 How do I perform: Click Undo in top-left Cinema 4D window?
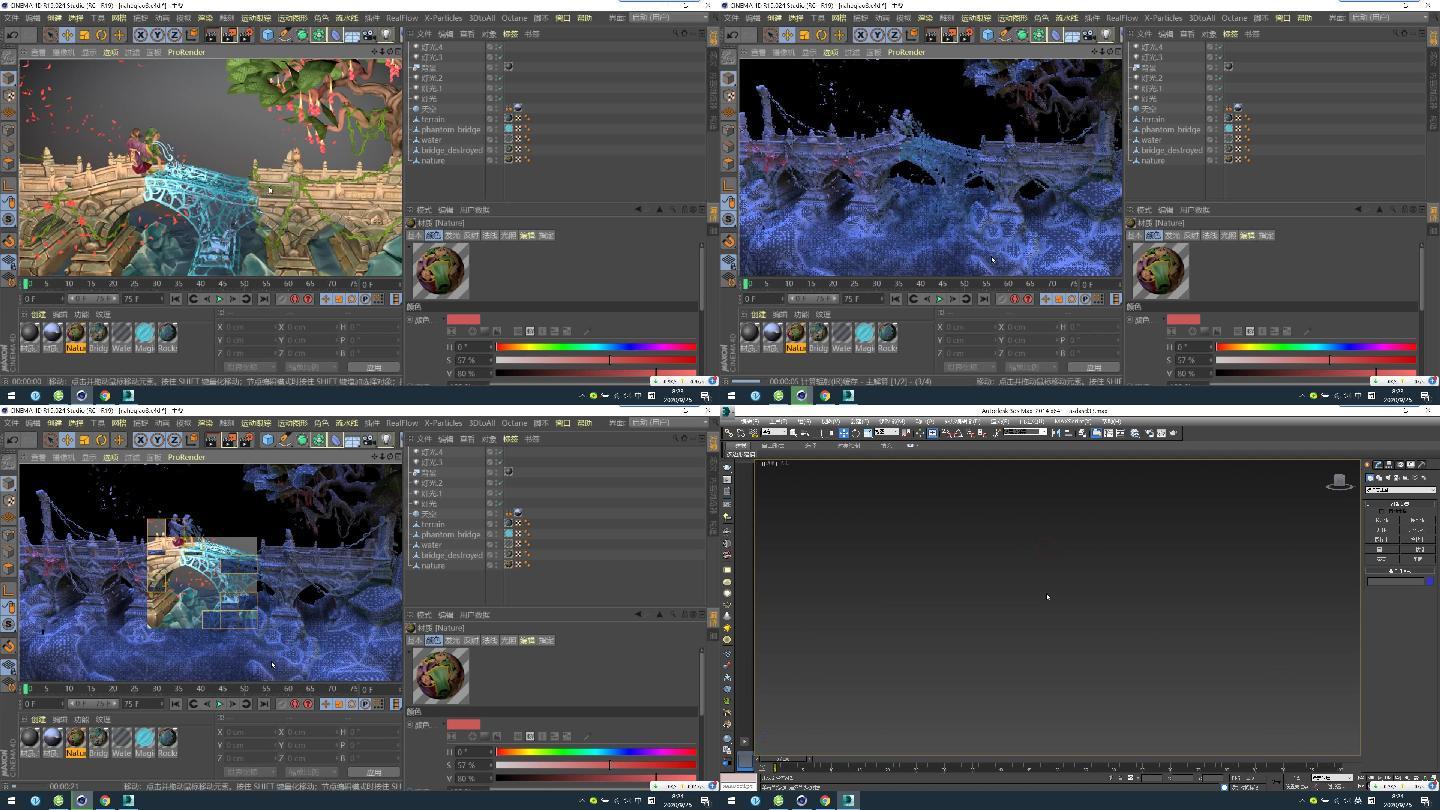[x=12, y=35]
